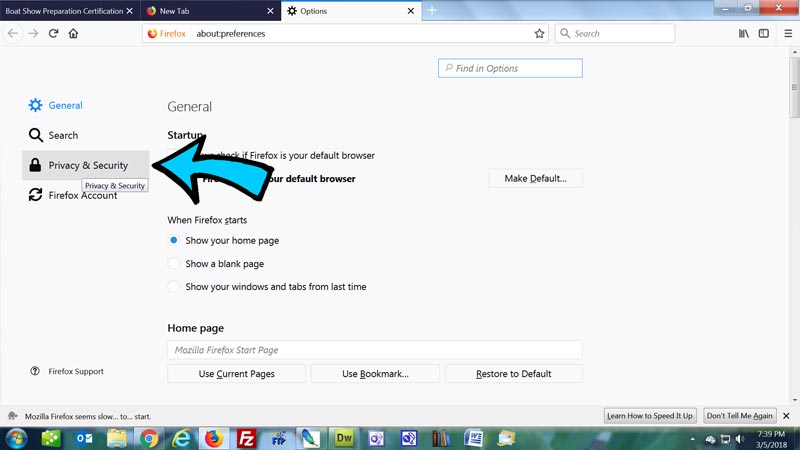Launch Internet Explorer from the taskbar
Image resolution: width=800 pixels, height=450 pixels.
[181, 439]
